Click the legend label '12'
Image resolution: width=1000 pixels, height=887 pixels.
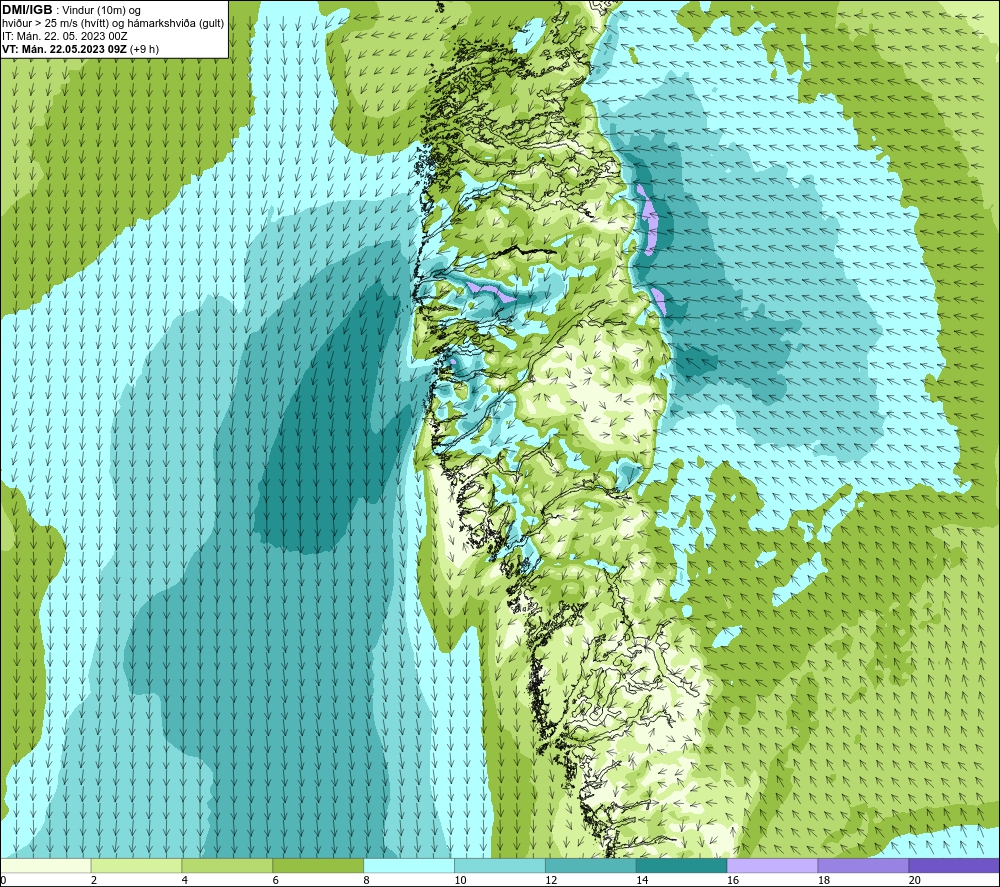(x=551, y=880)
